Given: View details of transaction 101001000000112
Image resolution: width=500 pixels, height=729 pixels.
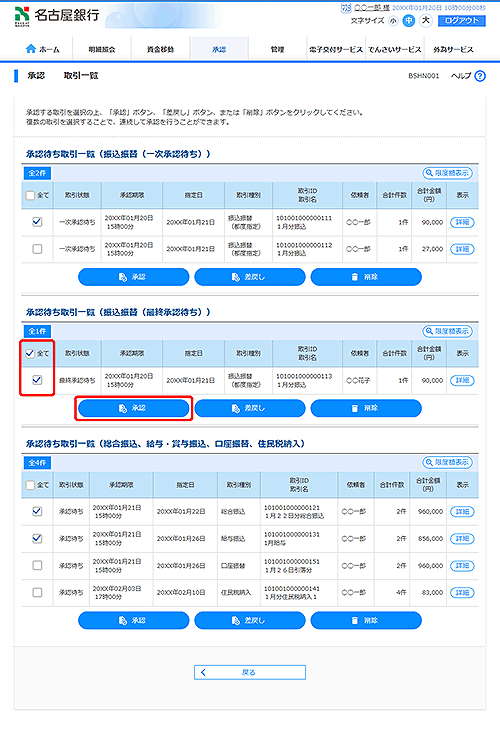Looking at the screenshot, I should click(x=462, y=249).
